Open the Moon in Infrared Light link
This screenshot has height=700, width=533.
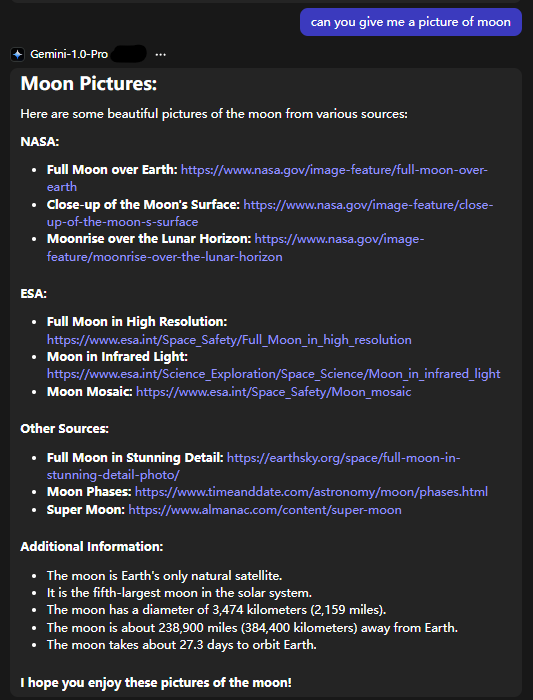[x=274, y=374]
